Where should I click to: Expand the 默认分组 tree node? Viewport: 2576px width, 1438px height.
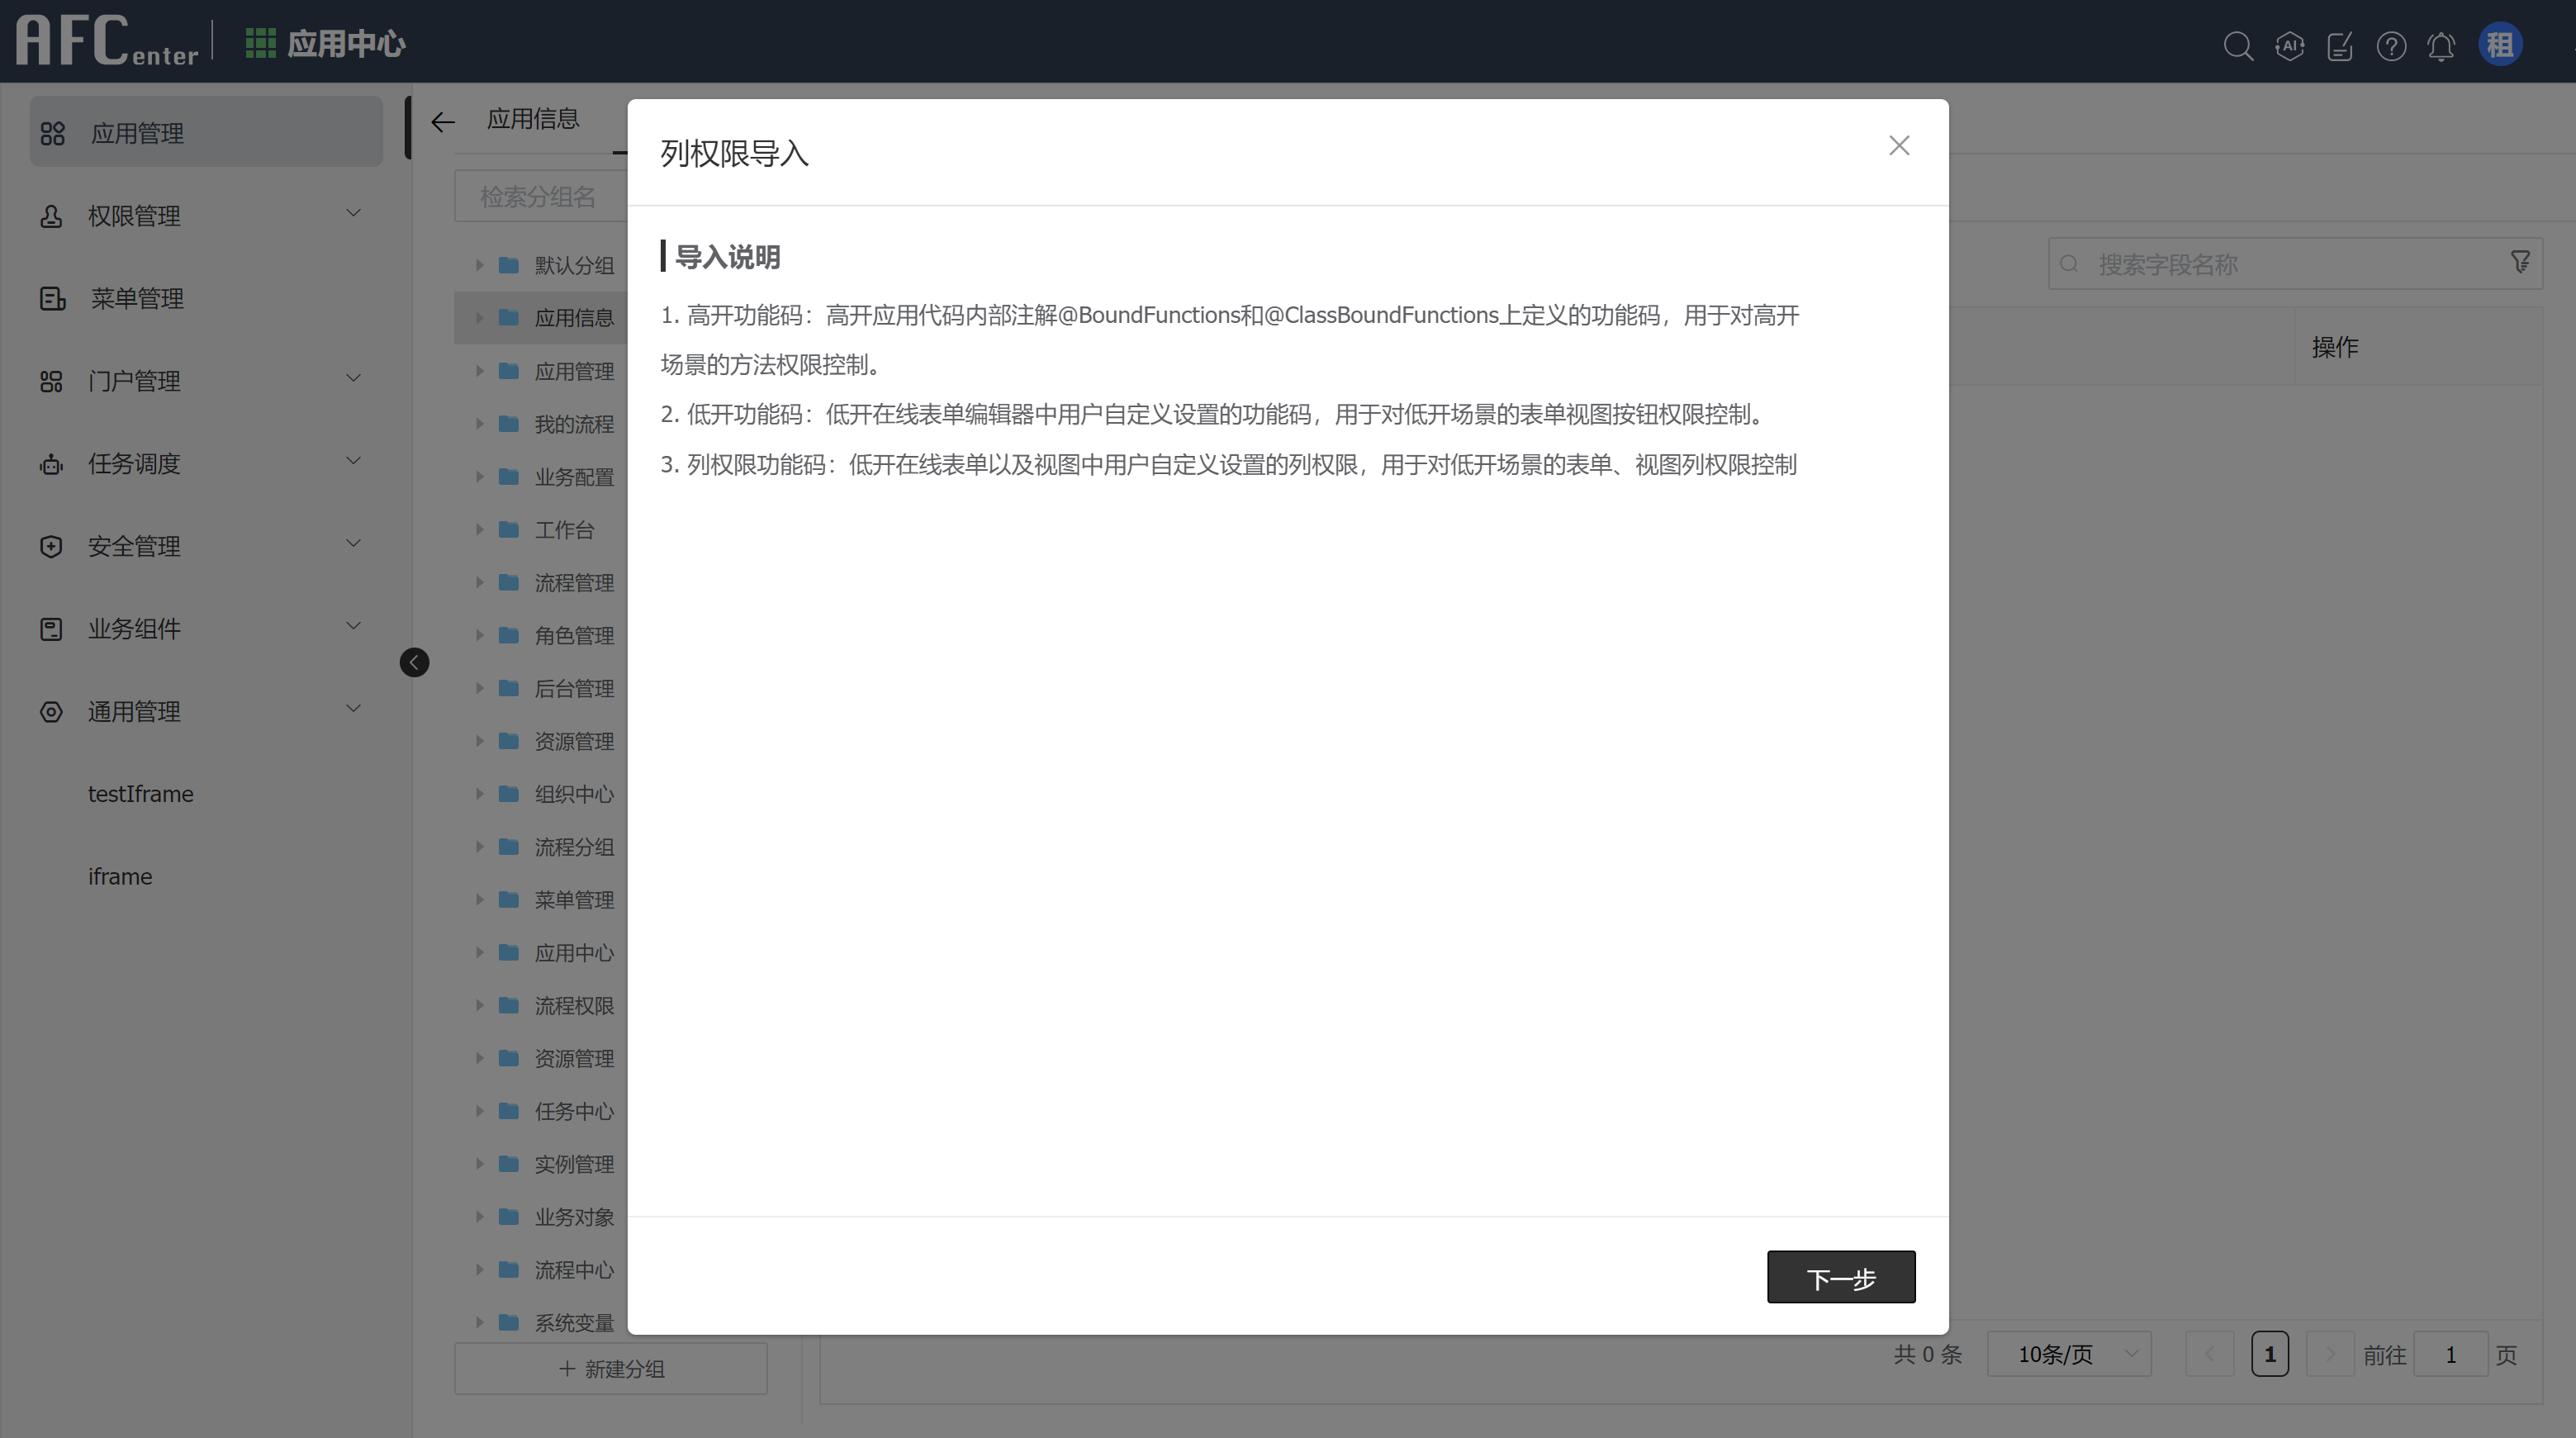(478, 265)
